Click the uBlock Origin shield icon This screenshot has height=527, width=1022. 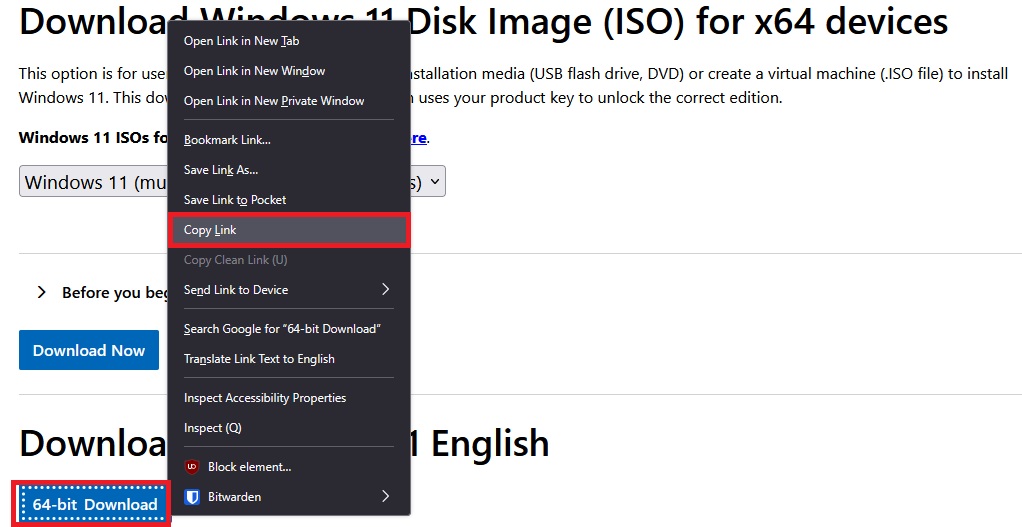pyautogui.click(x=192, y=467)
